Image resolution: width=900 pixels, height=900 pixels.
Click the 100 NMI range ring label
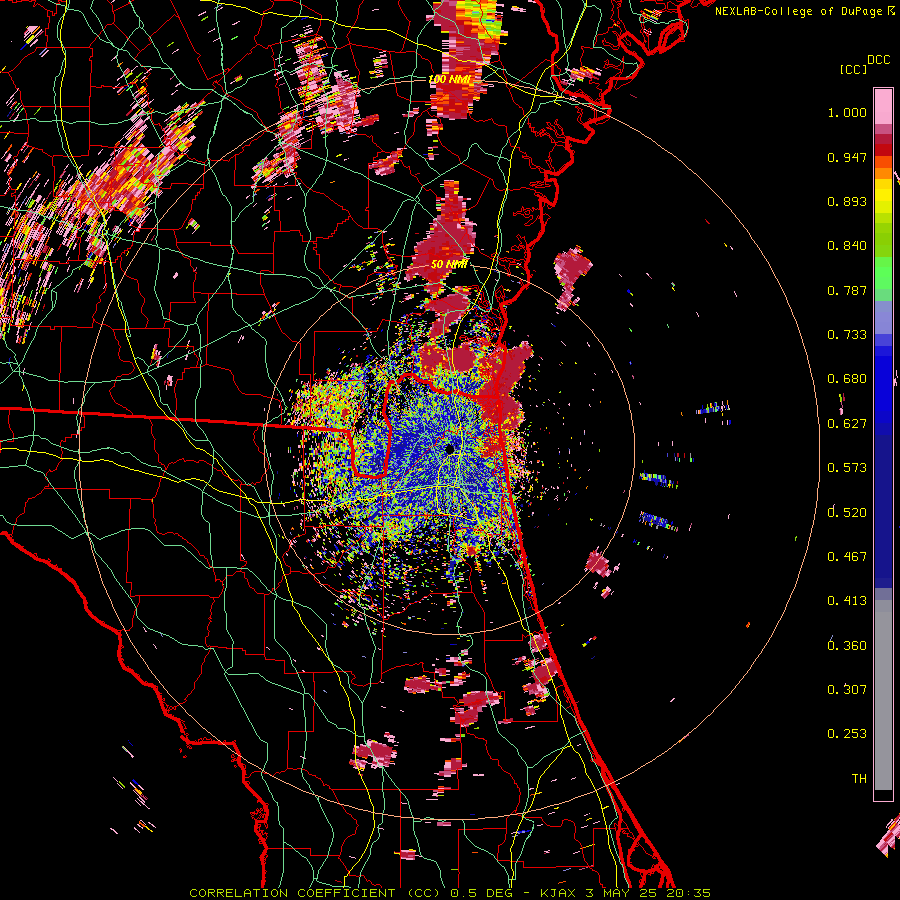448,79
